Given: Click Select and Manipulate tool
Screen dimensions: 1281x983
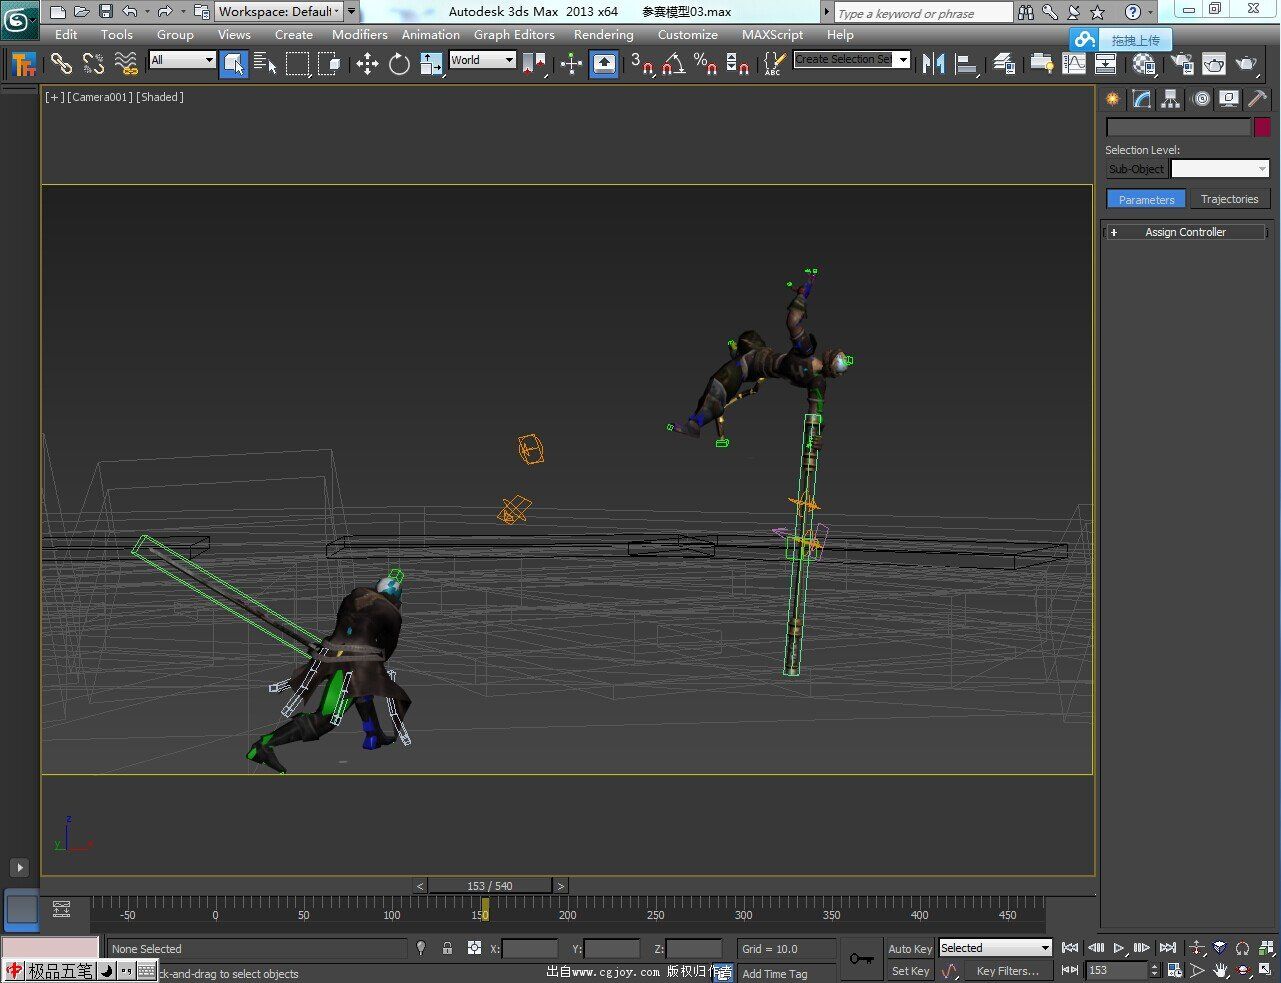Looking at the screenshot, I should (x=571, y=64).
